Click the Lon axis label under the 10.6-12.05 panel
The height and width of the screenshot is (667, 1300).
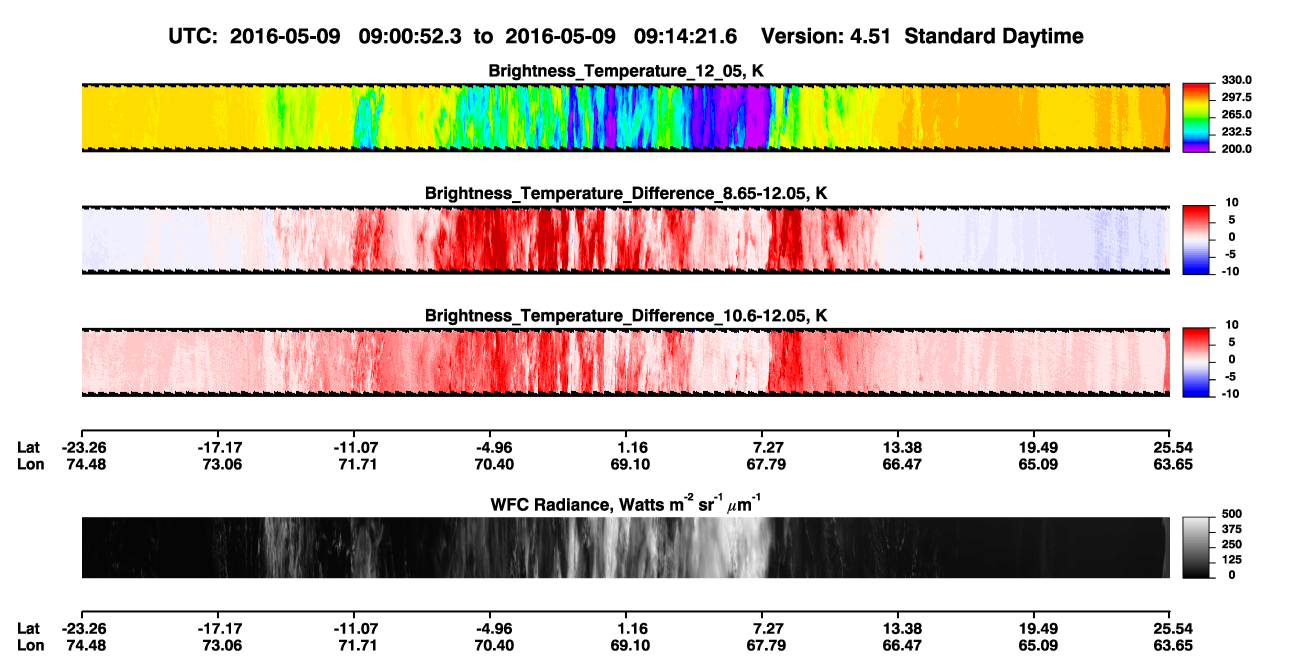coord(30,464)
